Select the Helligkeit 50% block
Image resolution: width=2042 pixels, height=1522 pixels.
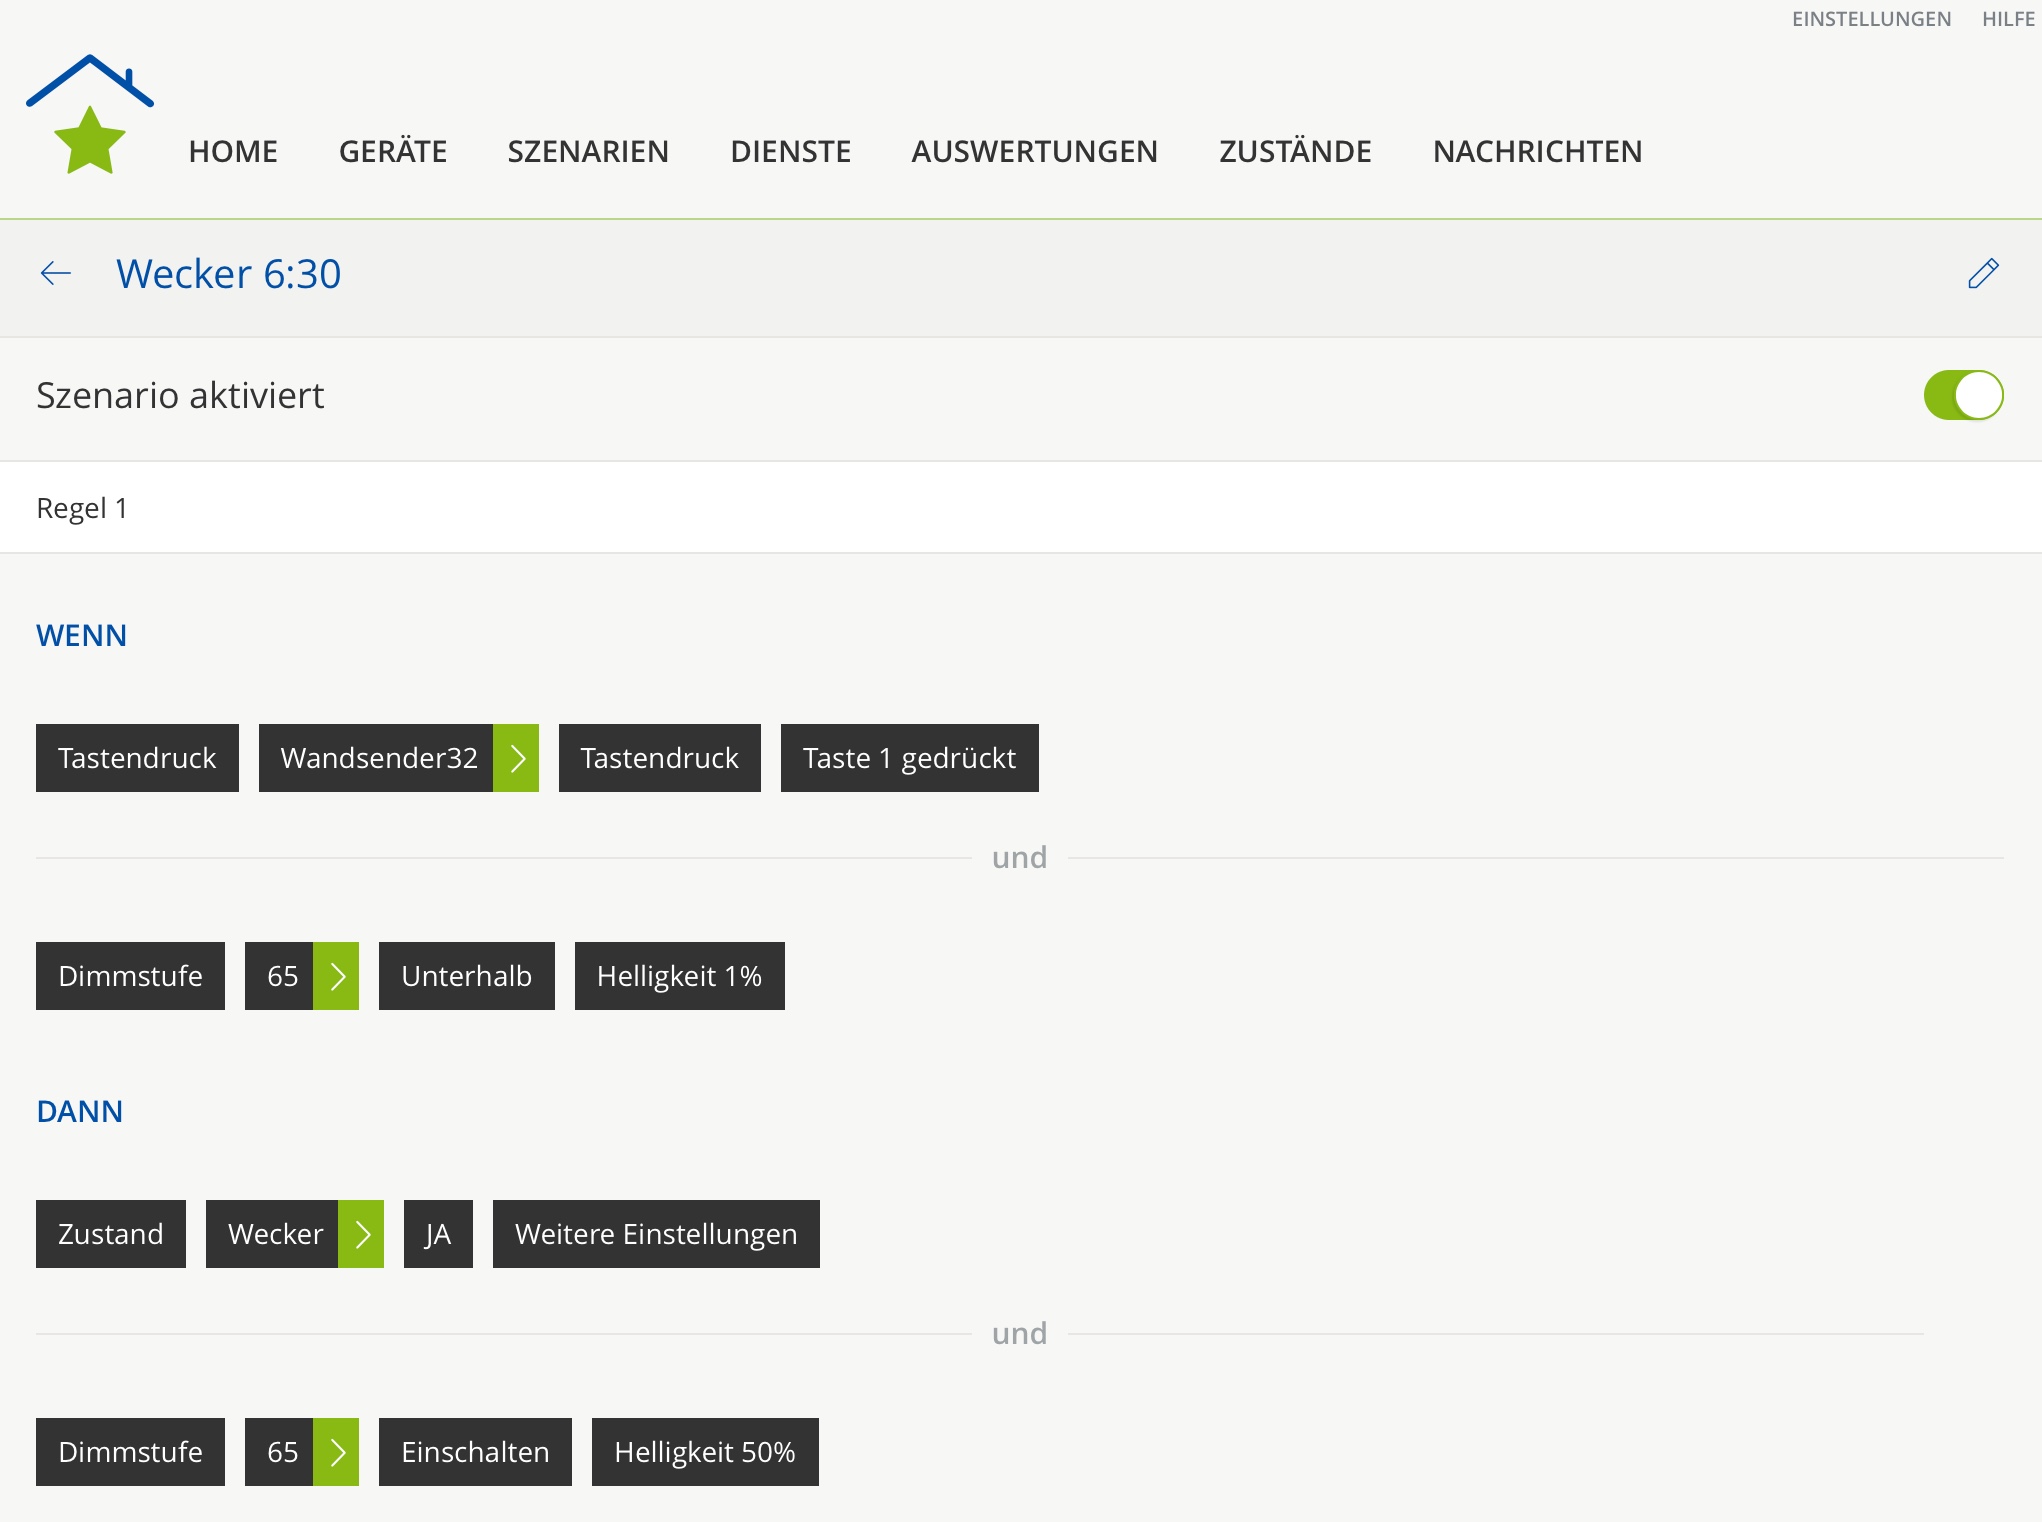(705, 1452)
